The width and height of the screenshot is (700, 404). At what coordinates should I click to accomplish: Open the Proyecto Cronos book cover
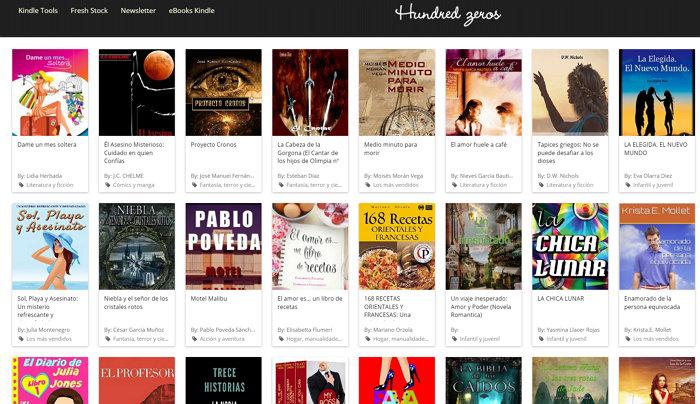224,92
